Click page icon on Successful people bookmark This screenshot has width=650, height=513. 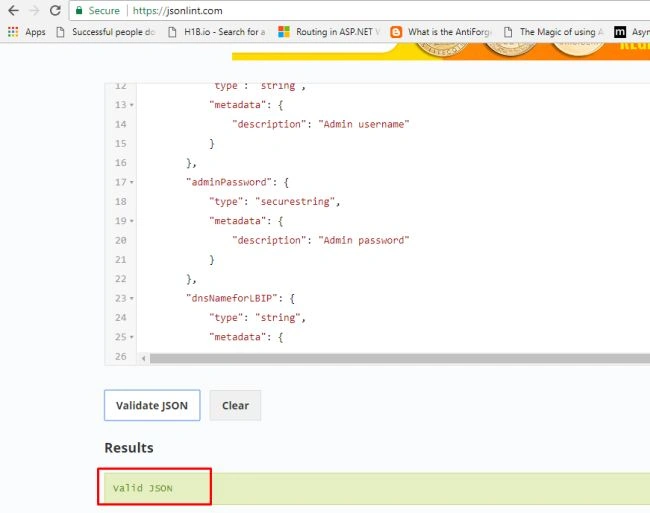point(61,32)
